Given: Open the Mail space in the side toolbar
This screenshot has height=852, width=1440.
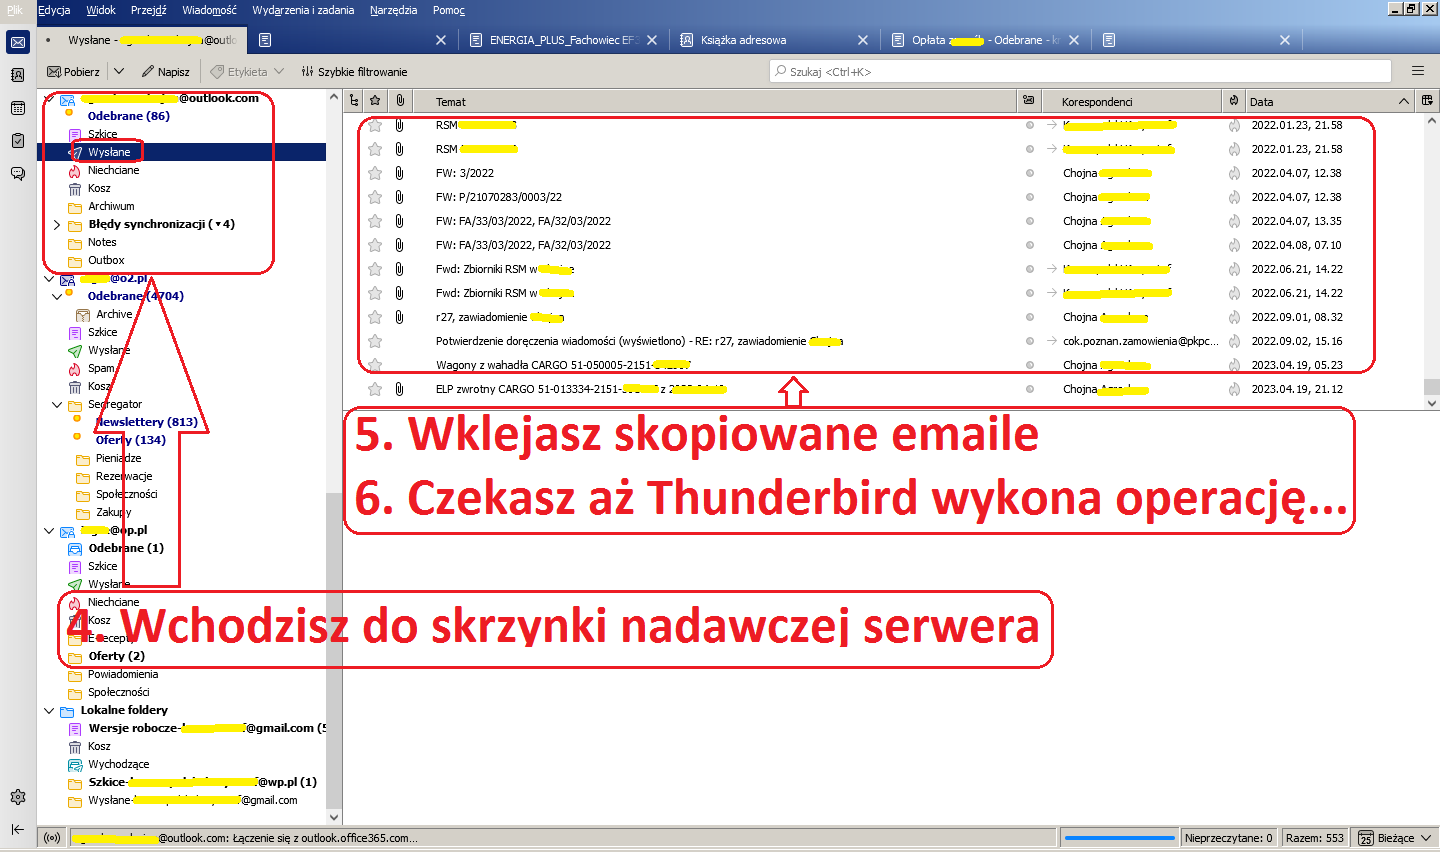Looking at the screenshot, I should coord(18,42).
